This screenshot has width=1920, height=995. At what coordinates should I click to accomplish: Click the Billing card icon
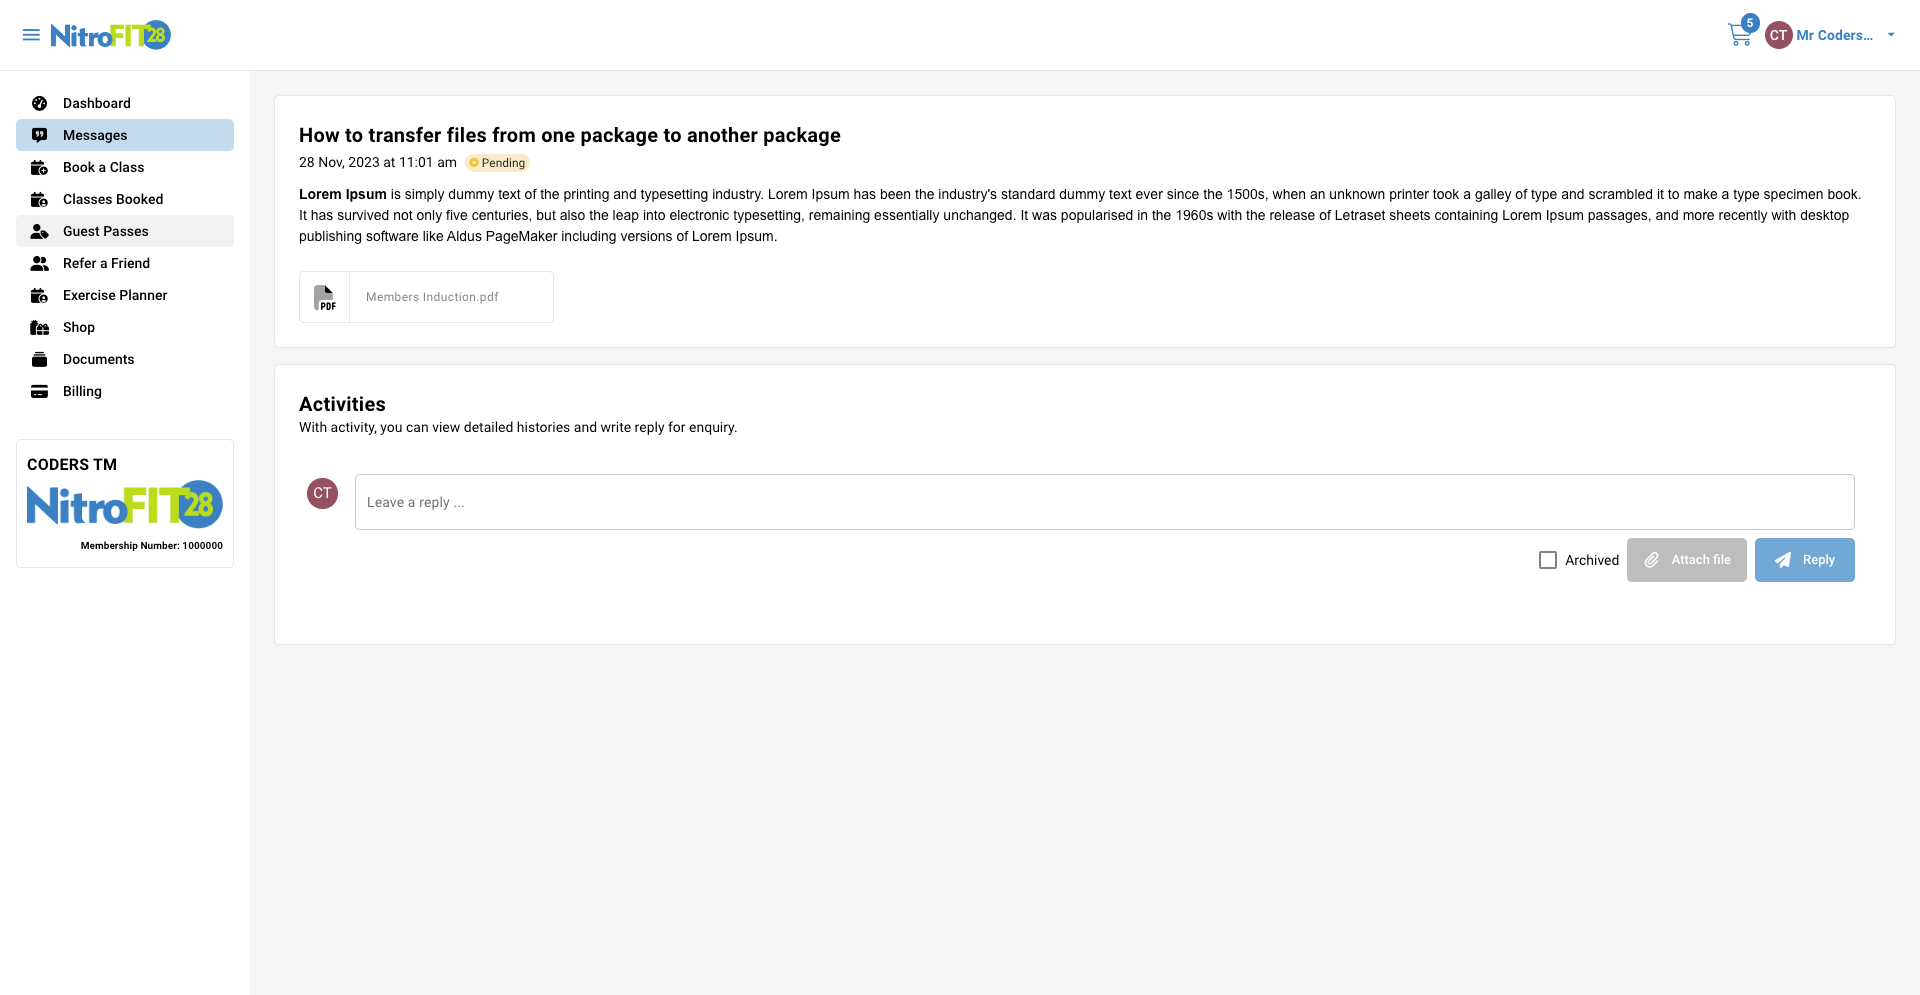40,391
